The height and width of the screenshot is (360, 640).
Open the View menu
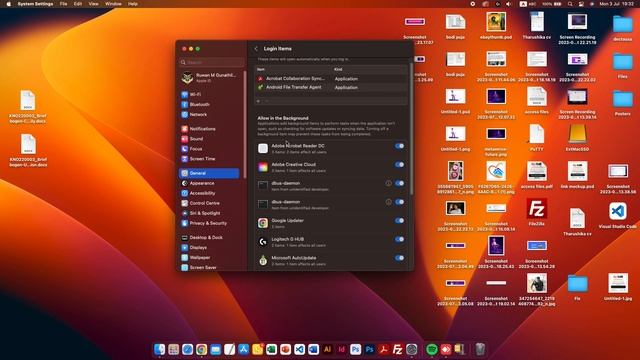93,4
